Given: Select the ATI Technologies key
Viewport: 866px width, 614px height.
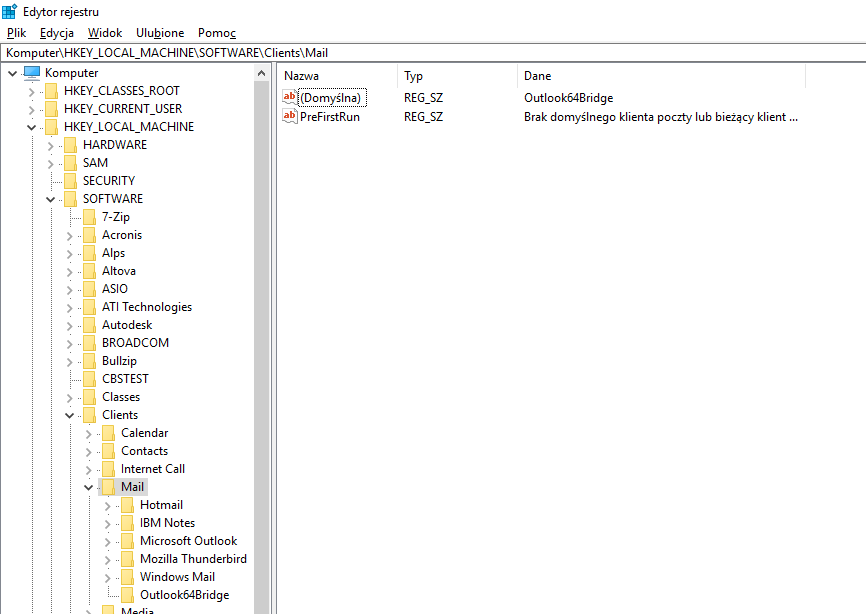Looking at the screenshot, I should click(x=147, y=307).
